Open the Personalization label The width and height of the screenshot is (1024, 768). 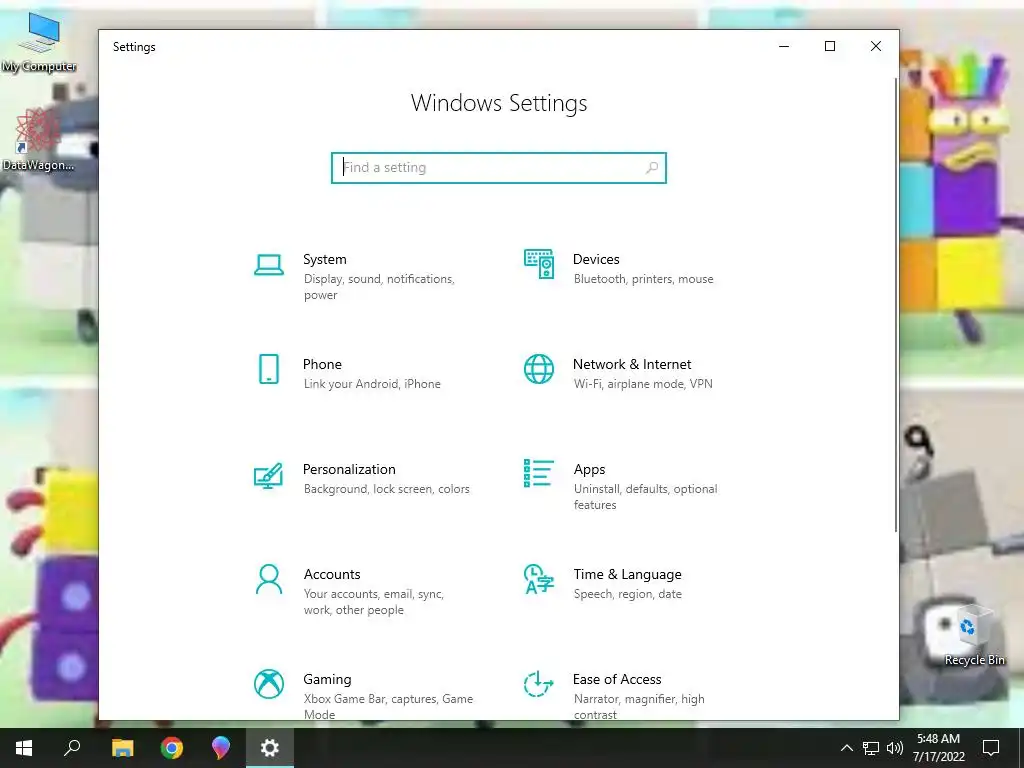click(349, 470)
